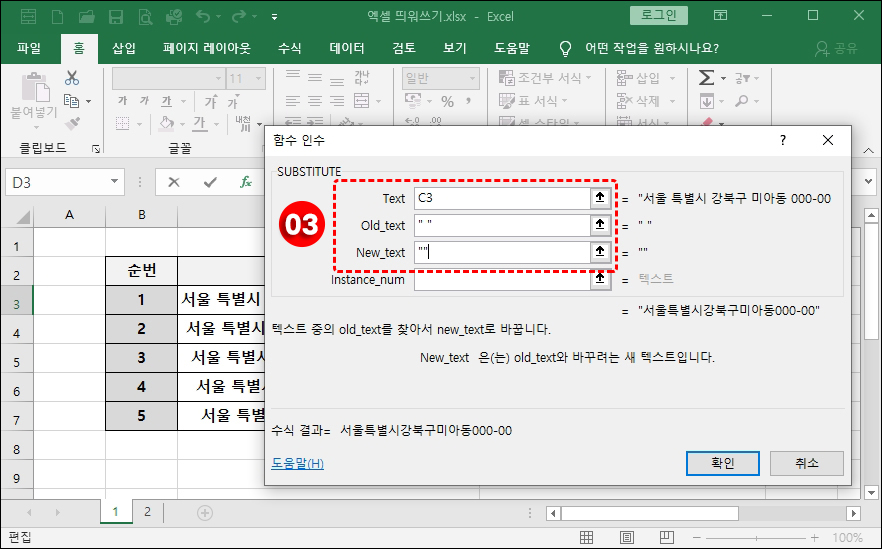Viewport: 882px width, 549px height.
Task: Click the add new sheet plus icon
Action: click(x=205, y=513)
